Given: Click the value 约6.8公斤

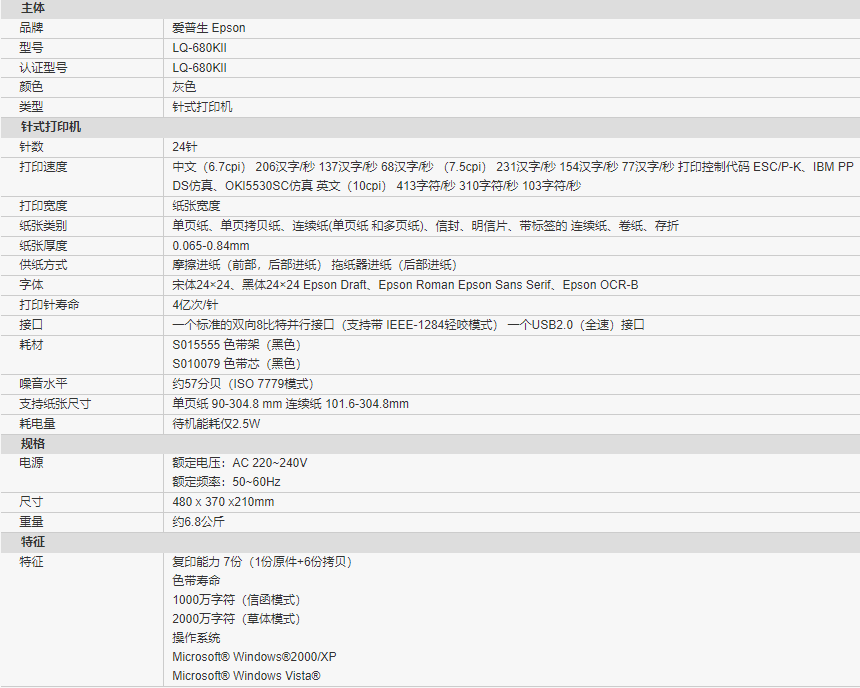Looking at the screenshot, I should pos(199,522).
